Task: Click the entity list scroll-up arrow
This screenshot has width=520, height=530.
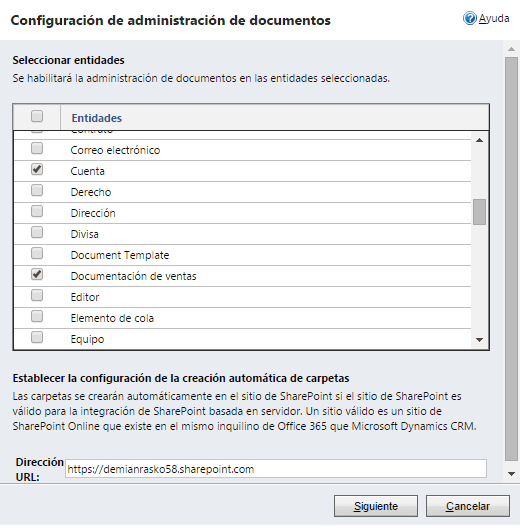Action: (x=479, y=140)
